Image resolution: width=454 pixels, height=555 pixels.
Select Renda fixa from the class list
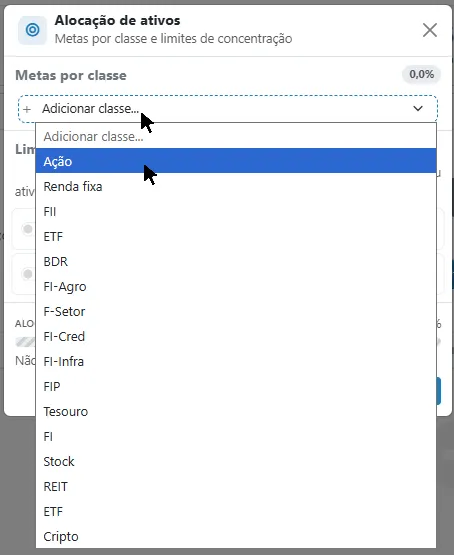coord(236,186)
